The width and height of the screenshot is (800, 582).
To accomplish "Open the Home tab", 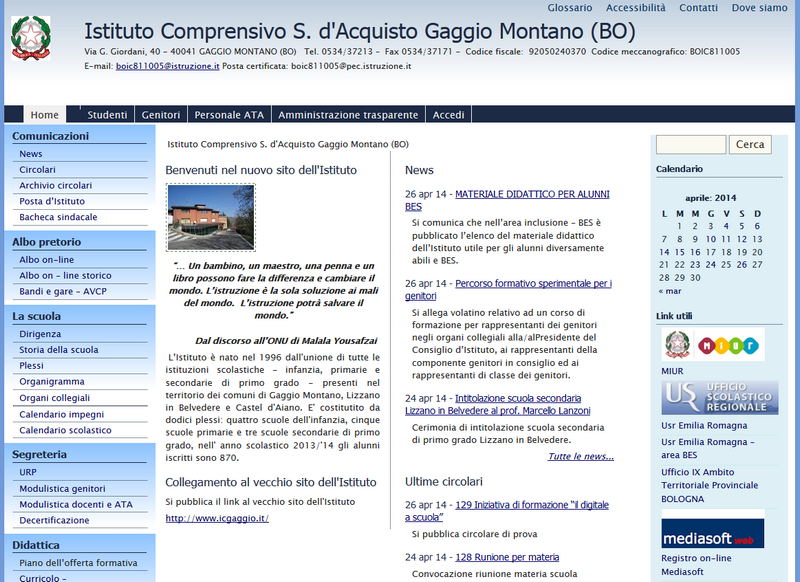I will [x=44, y=115].
